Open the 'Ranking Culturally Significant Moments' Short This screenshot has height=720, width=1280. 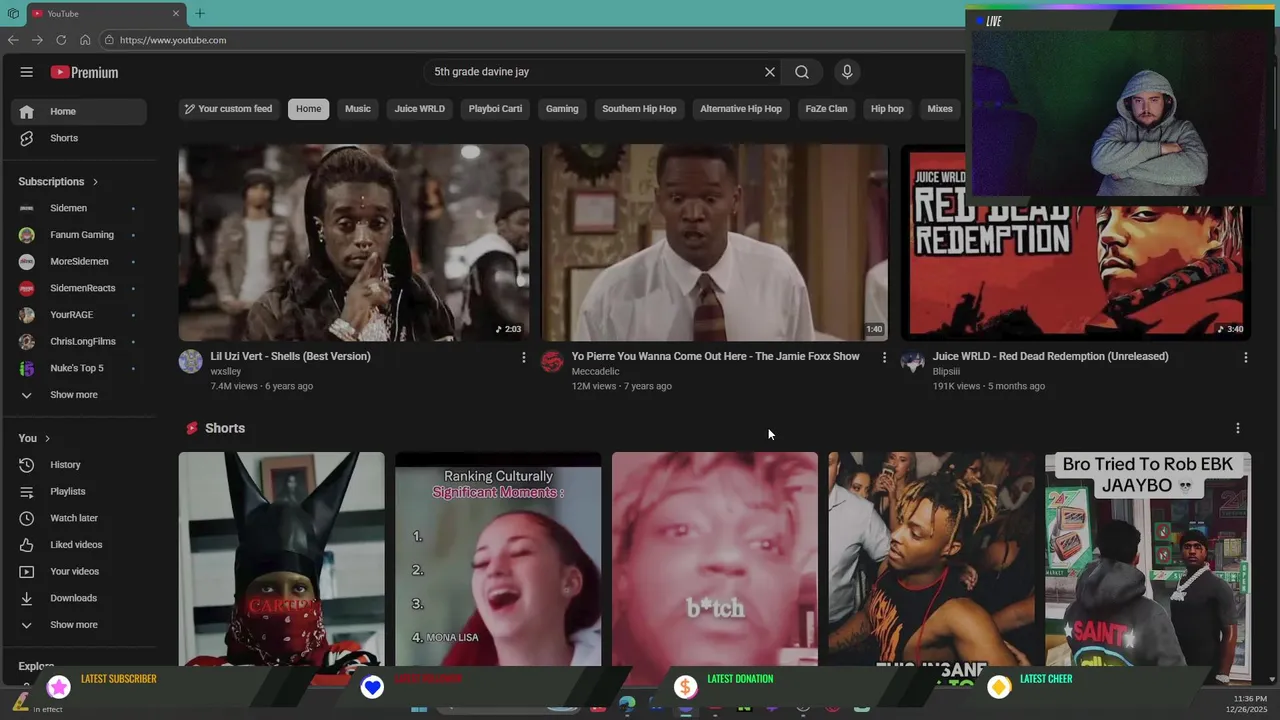click(498, 559)
